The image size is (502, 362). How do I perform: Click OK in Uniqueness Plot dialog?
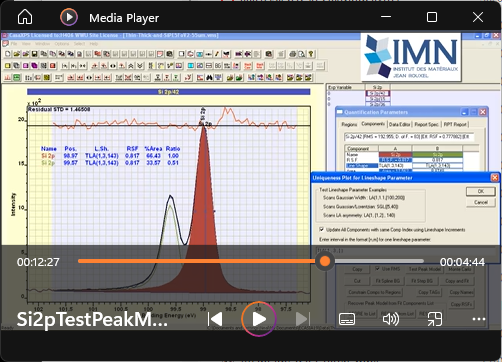point(480,191)
